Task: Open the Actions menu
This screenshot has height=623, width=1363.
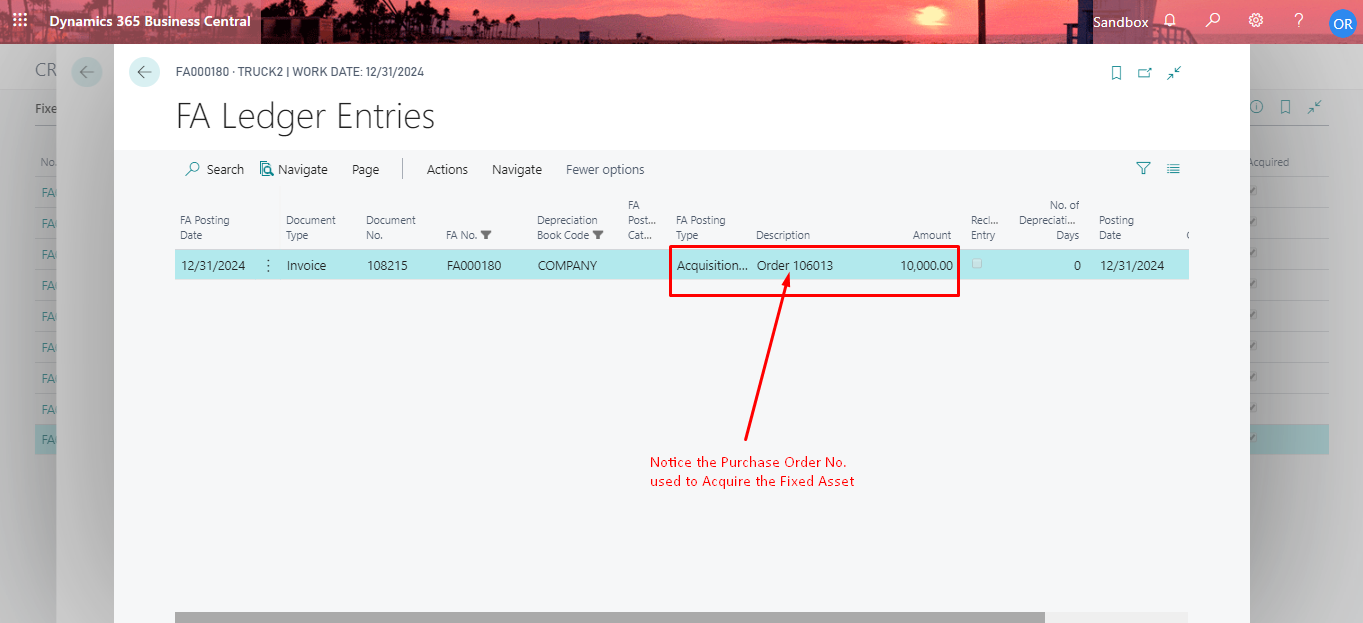Action: [447, 169]
